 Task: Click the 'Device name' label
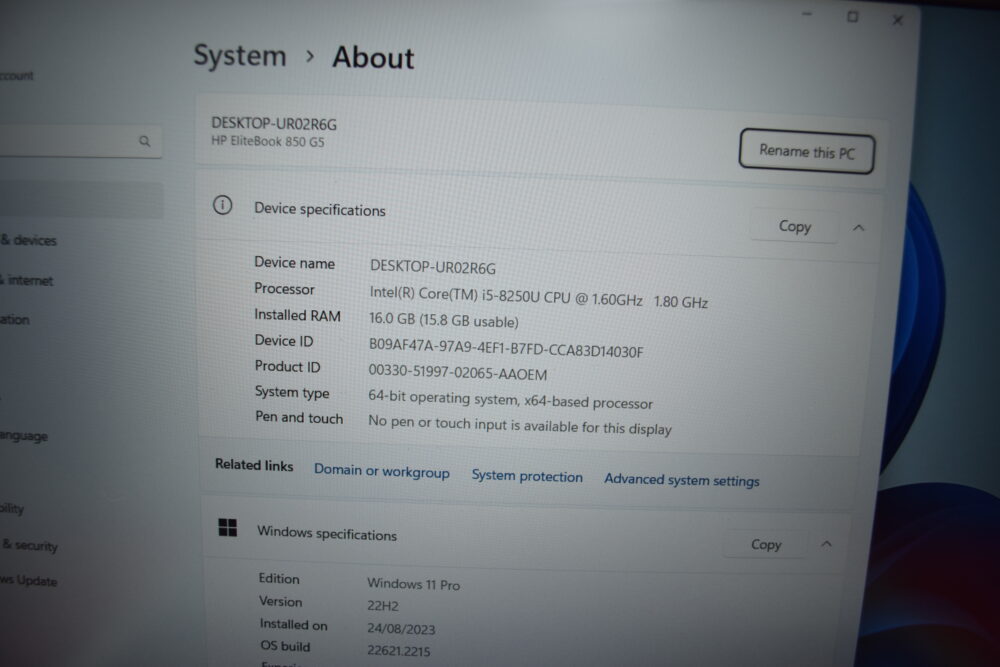tap(294, 263)
